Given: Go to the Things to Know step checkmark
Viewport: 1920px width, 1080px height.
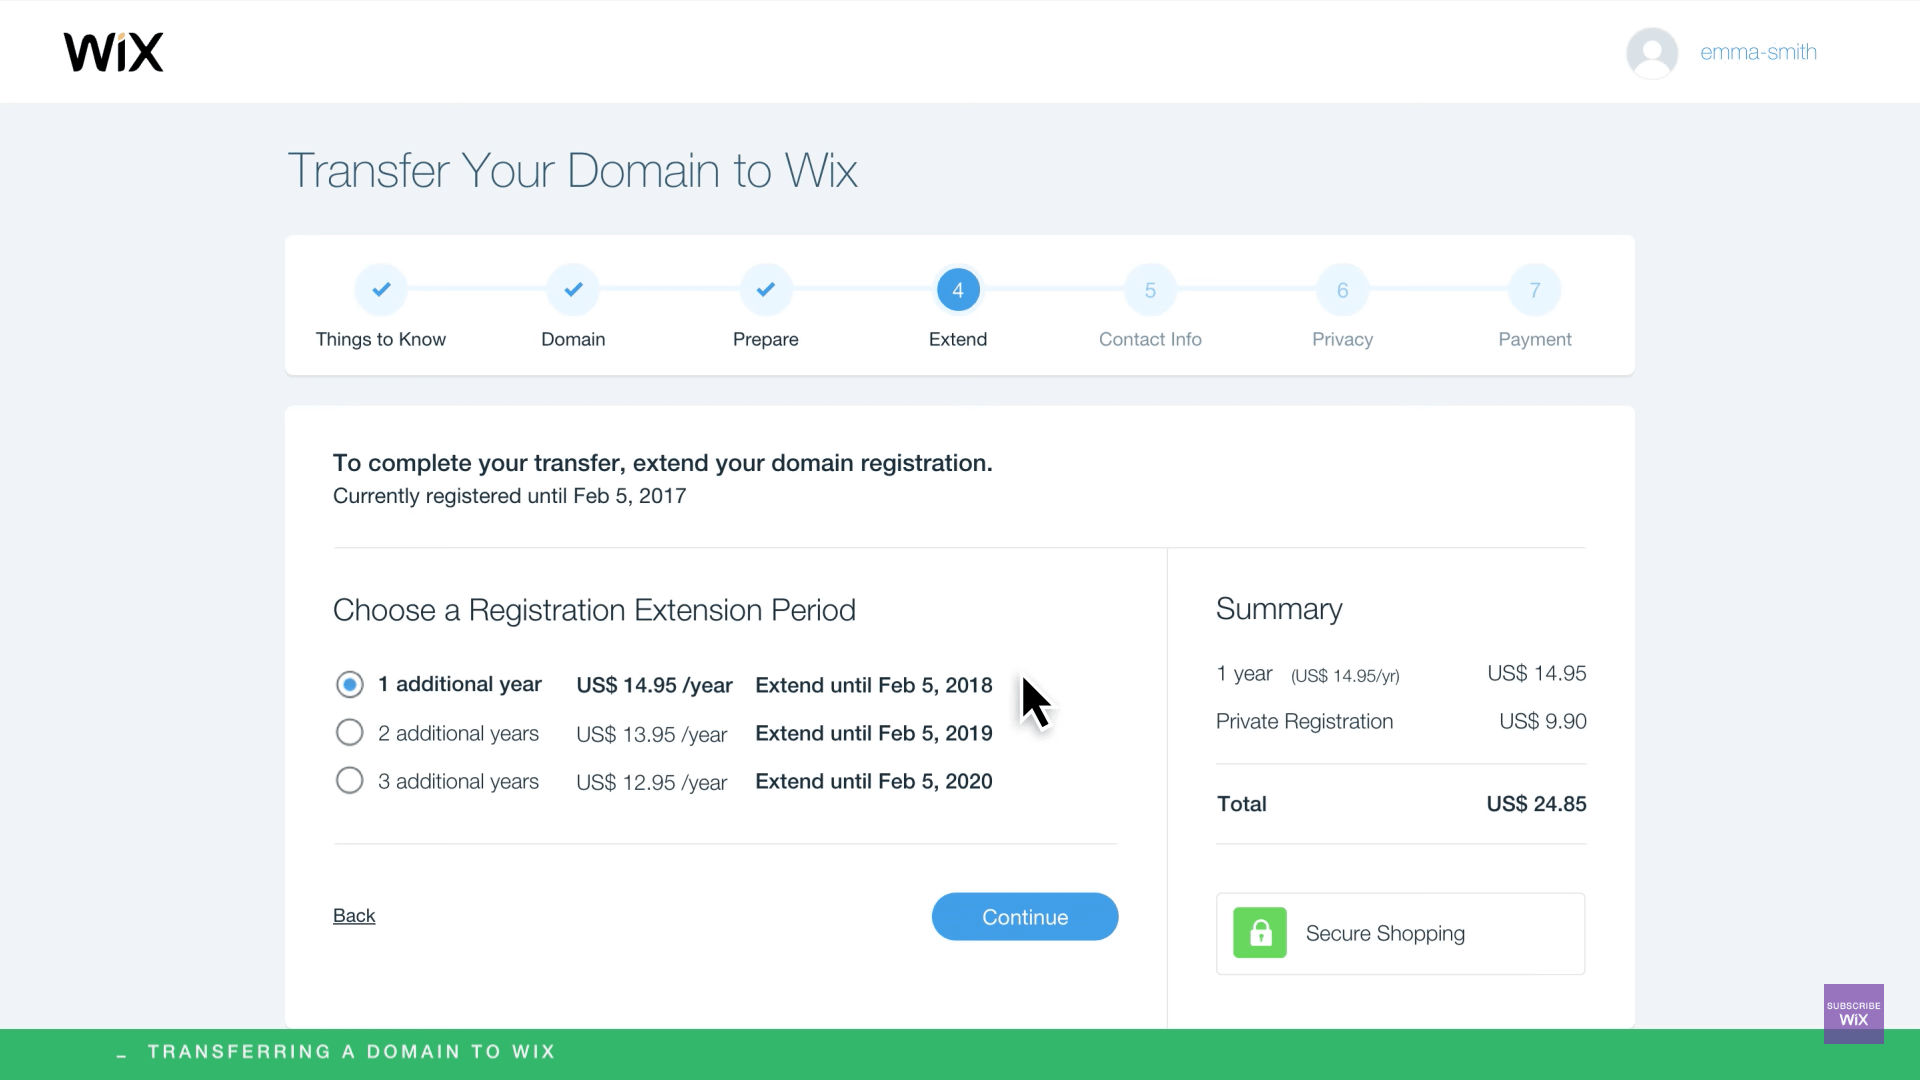Looking at the screenshot, I should (381, 290).
